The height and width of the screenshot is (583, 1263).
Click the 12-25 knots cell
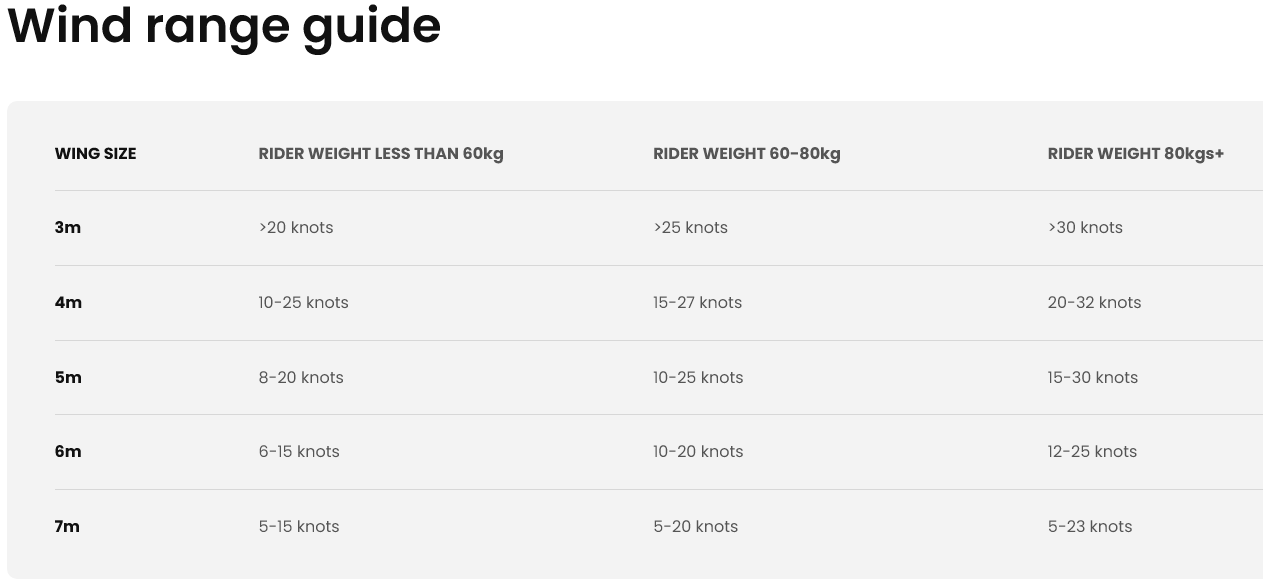point(1093,452)
